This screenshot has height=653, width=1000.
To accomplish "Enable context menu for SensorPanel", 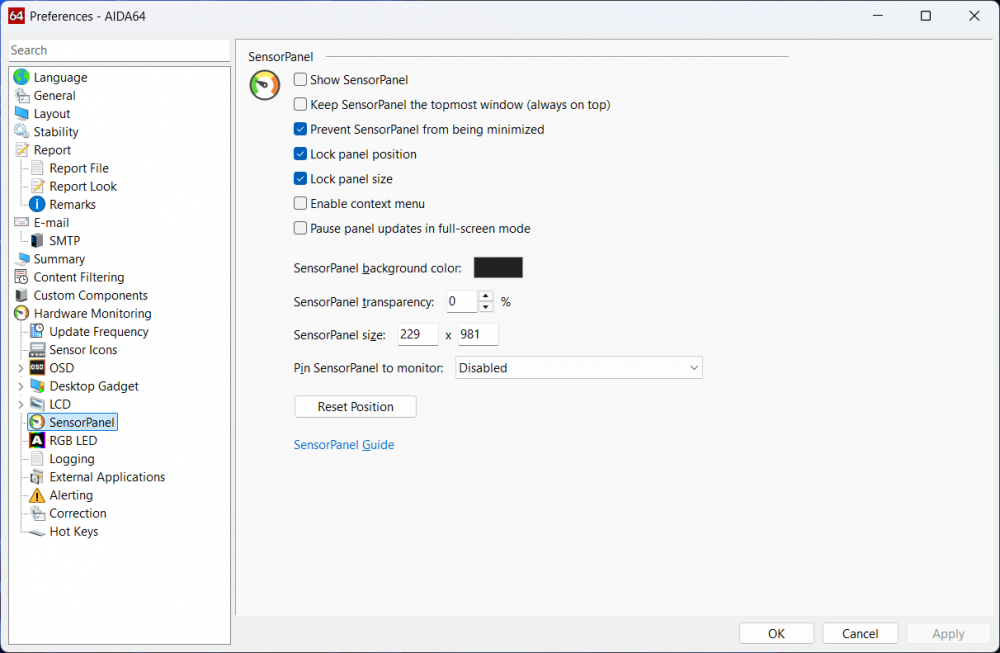I will pyautogui.click(x=299, y=203).
